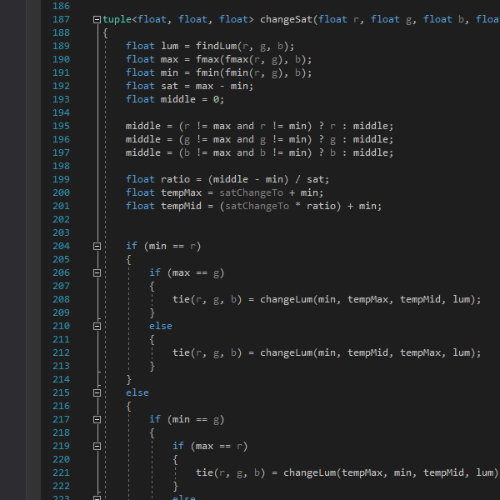The image size is (500, 500).
Task: Click the changeSat function name
Action: [x=286, y=19]
